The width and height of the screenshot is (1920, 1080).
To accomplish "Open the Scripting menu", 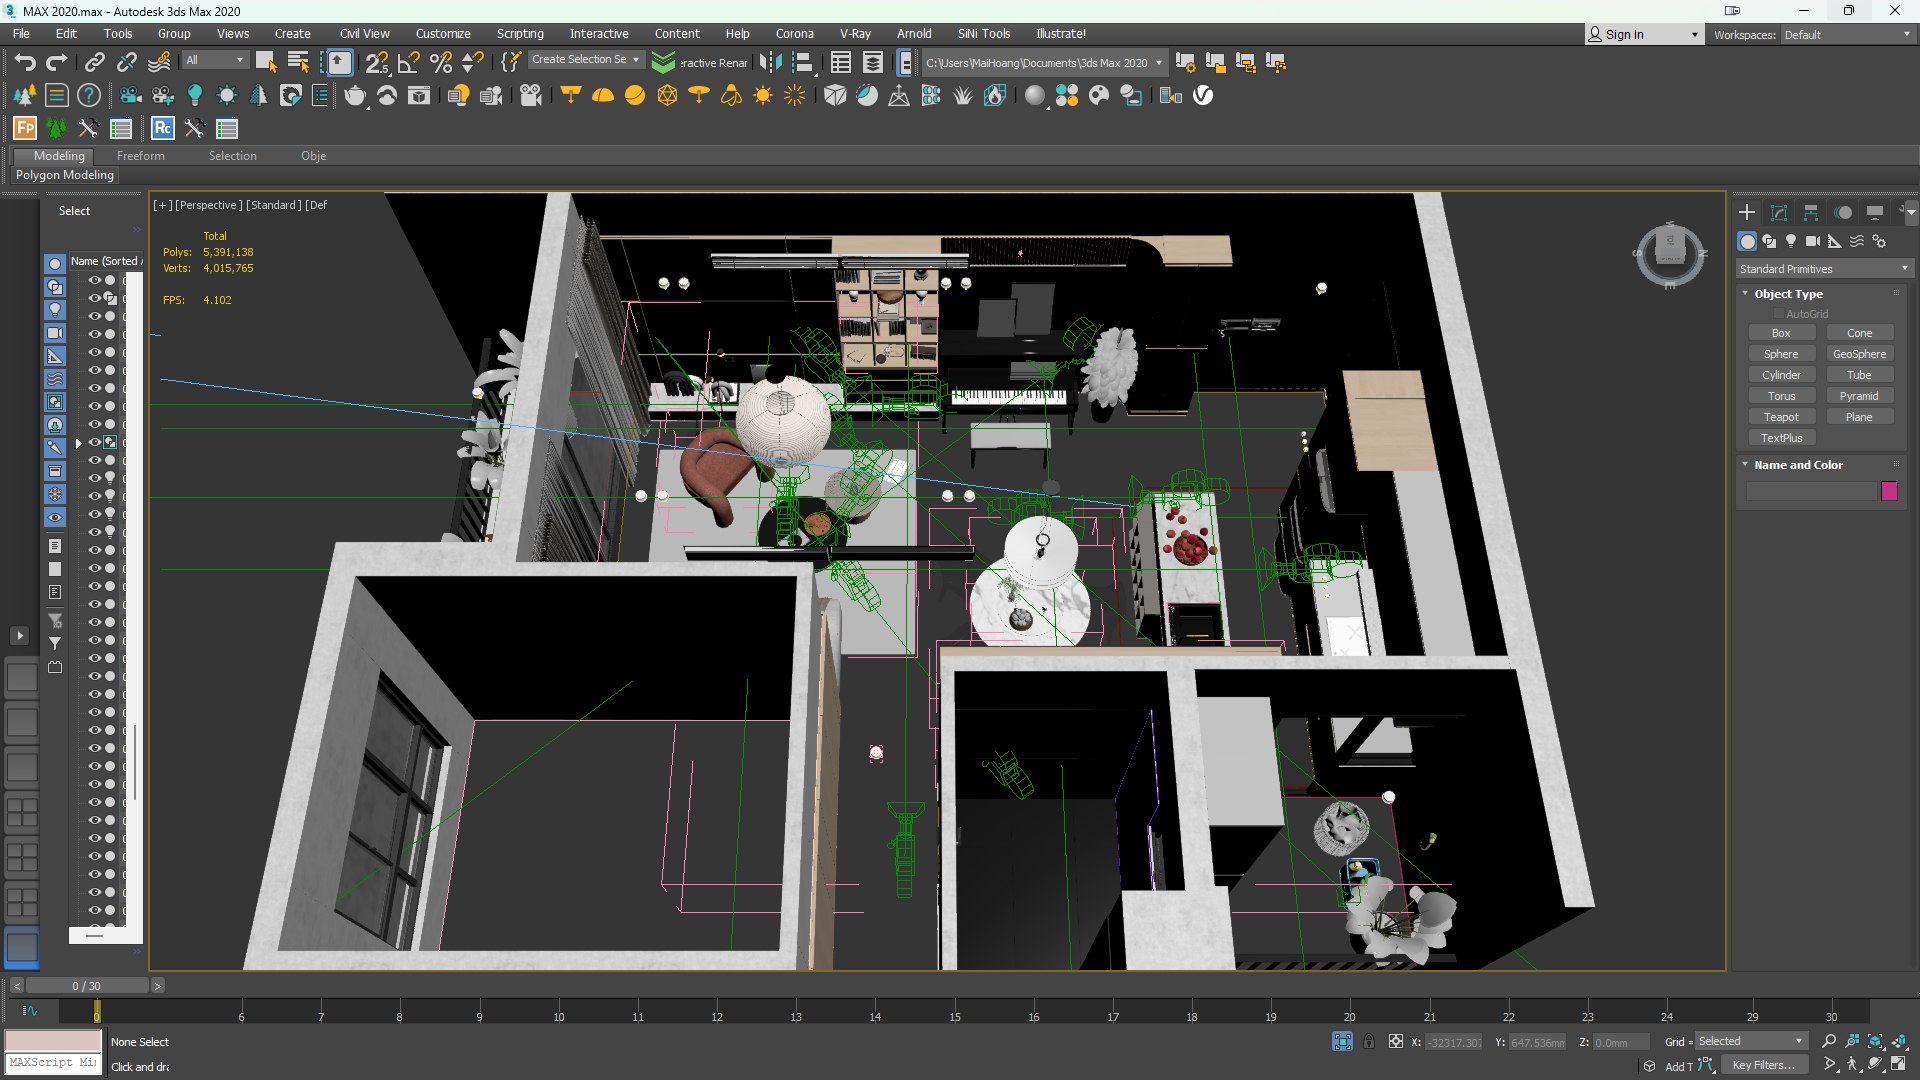I will (x=519, y=33).
